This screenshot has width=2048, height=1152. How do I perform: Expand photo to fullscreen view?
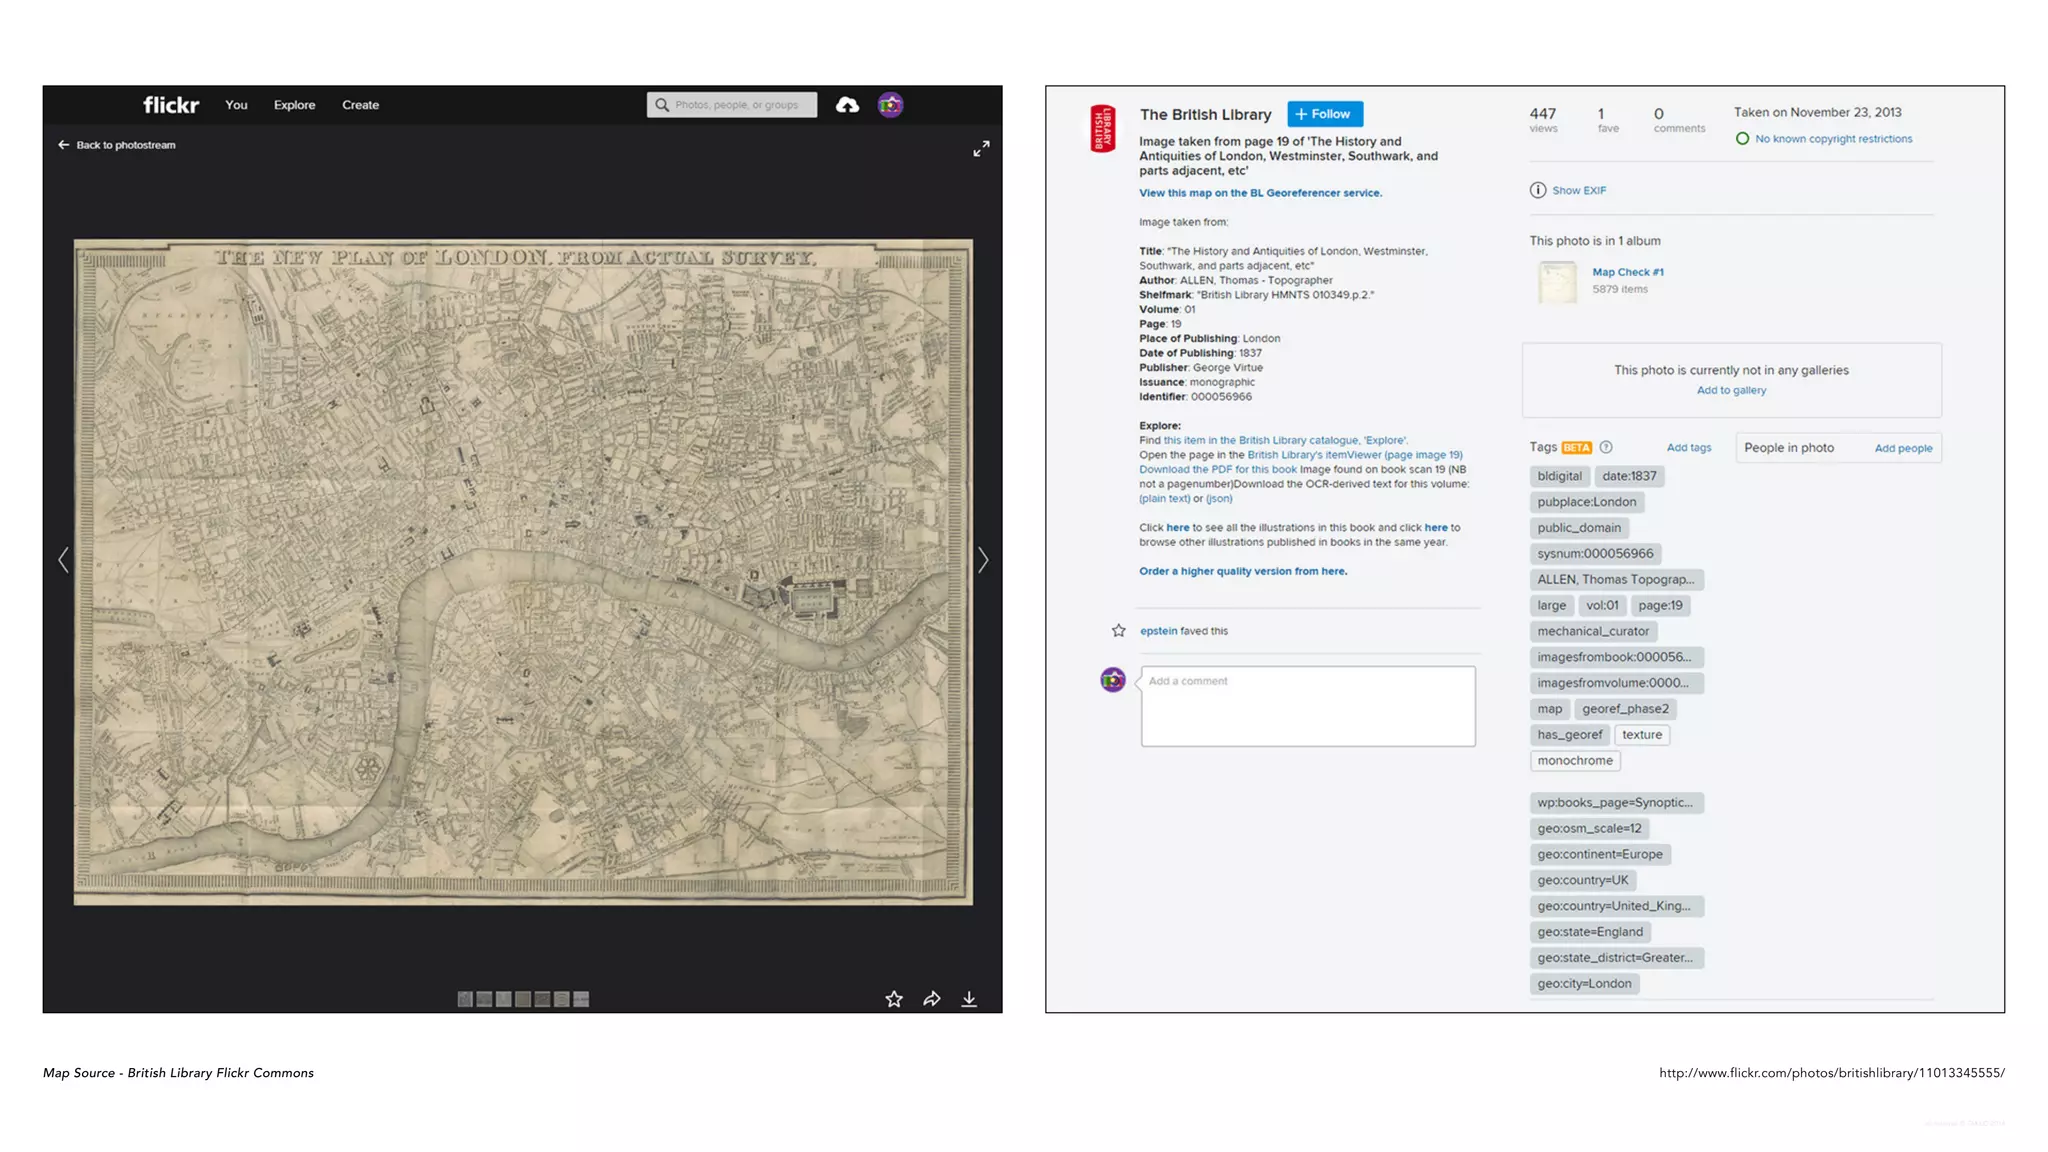click(981, 149)
